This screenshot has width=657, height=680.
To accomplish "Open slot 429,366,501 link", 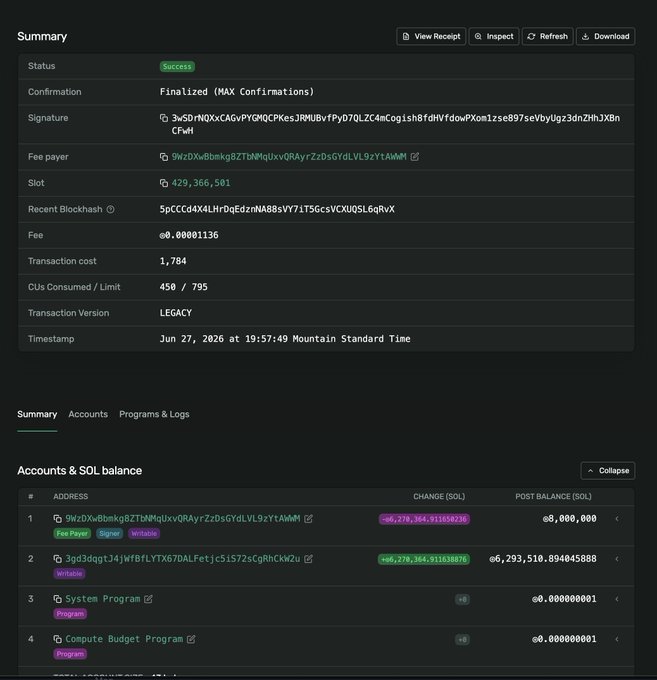I will pos(201,183).
